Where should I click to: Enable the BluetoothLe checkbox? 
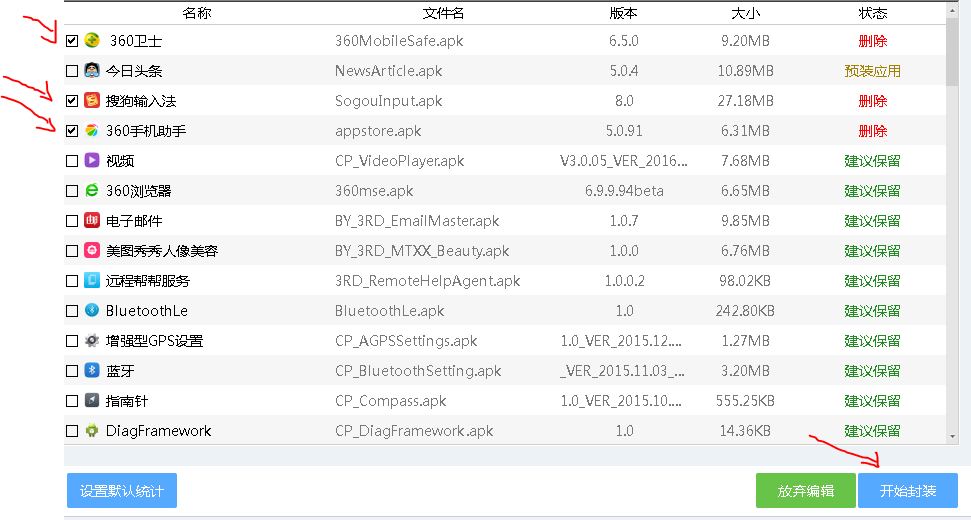pos(72,311)
